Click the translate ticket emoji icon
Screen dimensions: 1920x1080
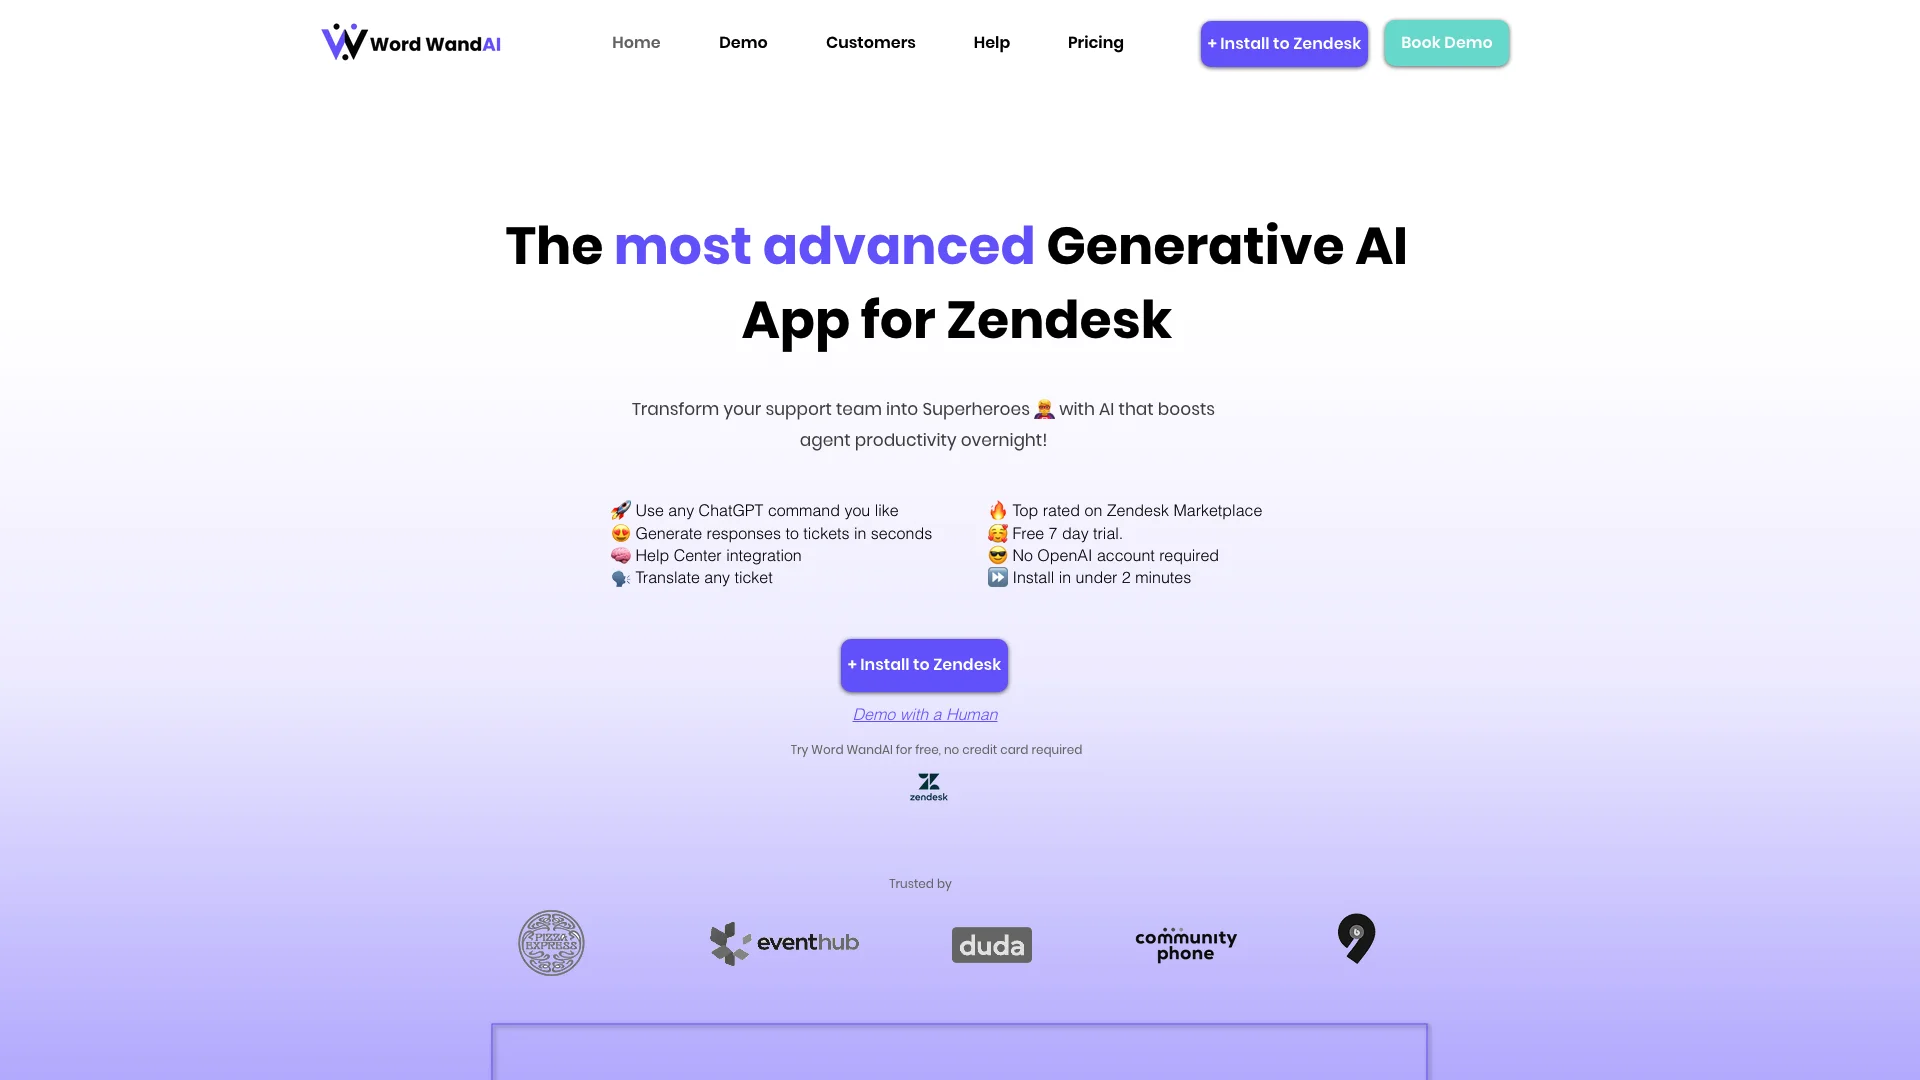coord(618,578)
